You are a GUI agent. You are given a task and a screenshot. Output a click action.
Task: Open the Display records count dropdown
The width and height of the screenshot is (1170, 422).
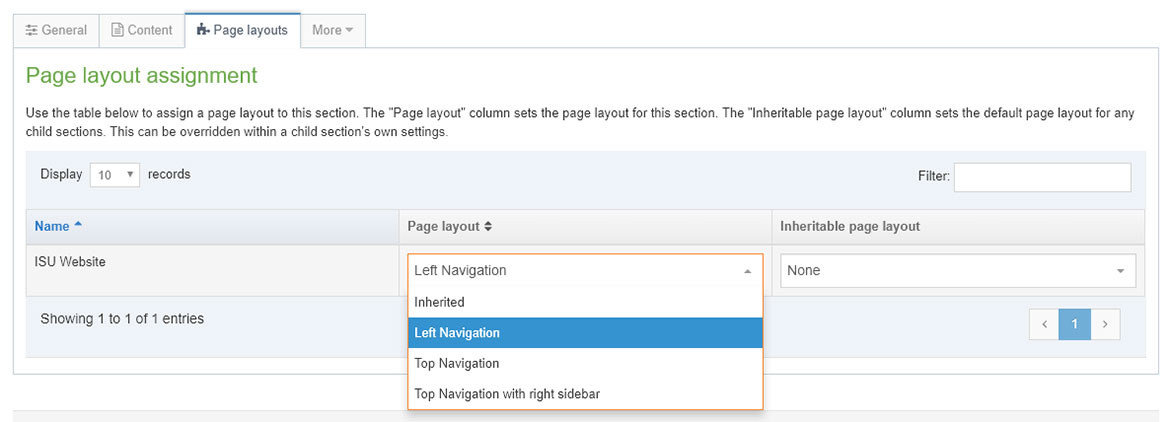tap(115, 175)
